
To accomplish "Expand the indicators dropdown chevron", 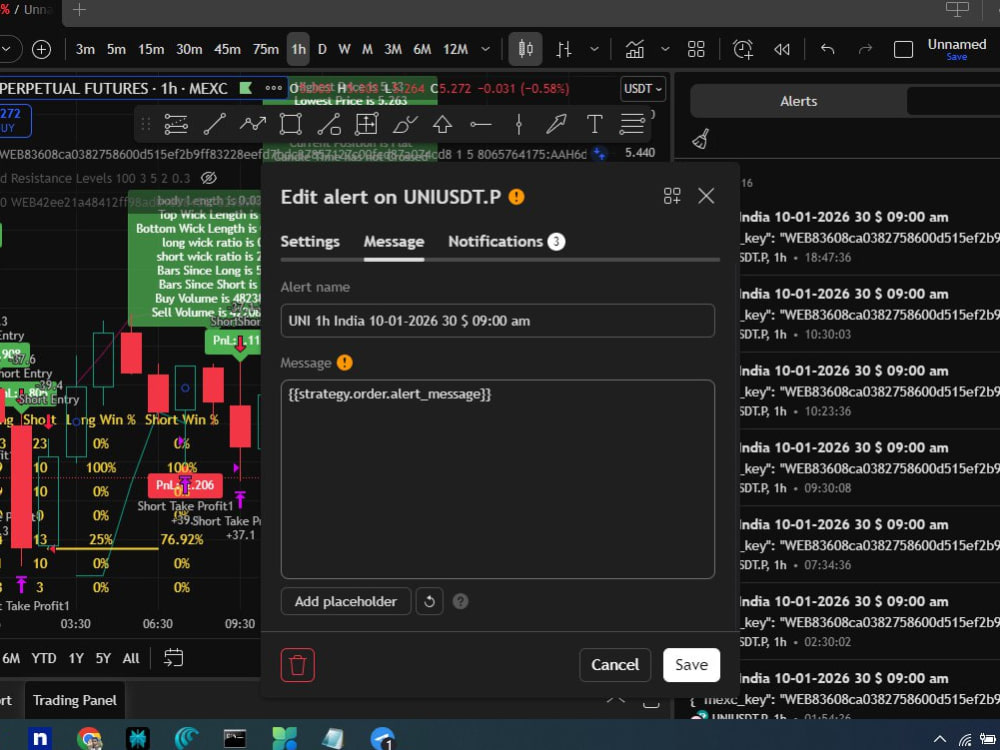I will tap(665, 49).
